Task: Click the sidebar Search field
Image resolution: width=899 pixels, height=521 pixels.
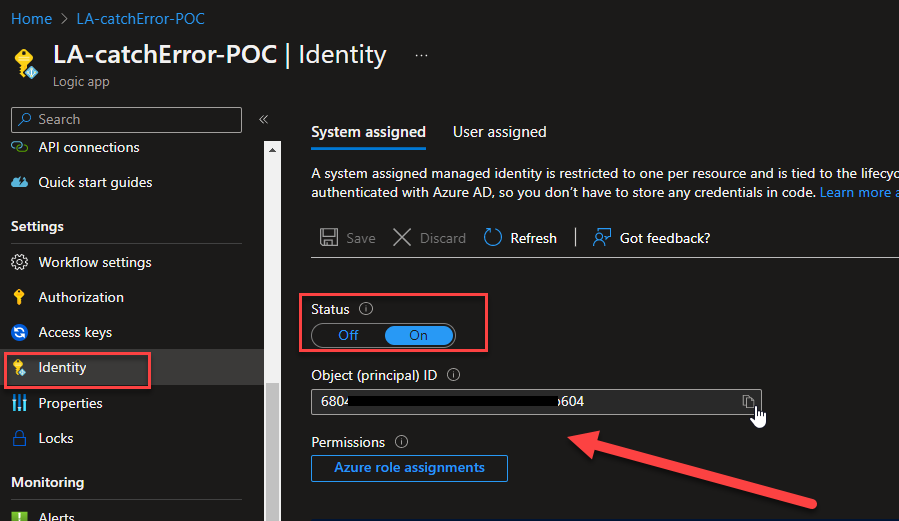Action: 126,119
